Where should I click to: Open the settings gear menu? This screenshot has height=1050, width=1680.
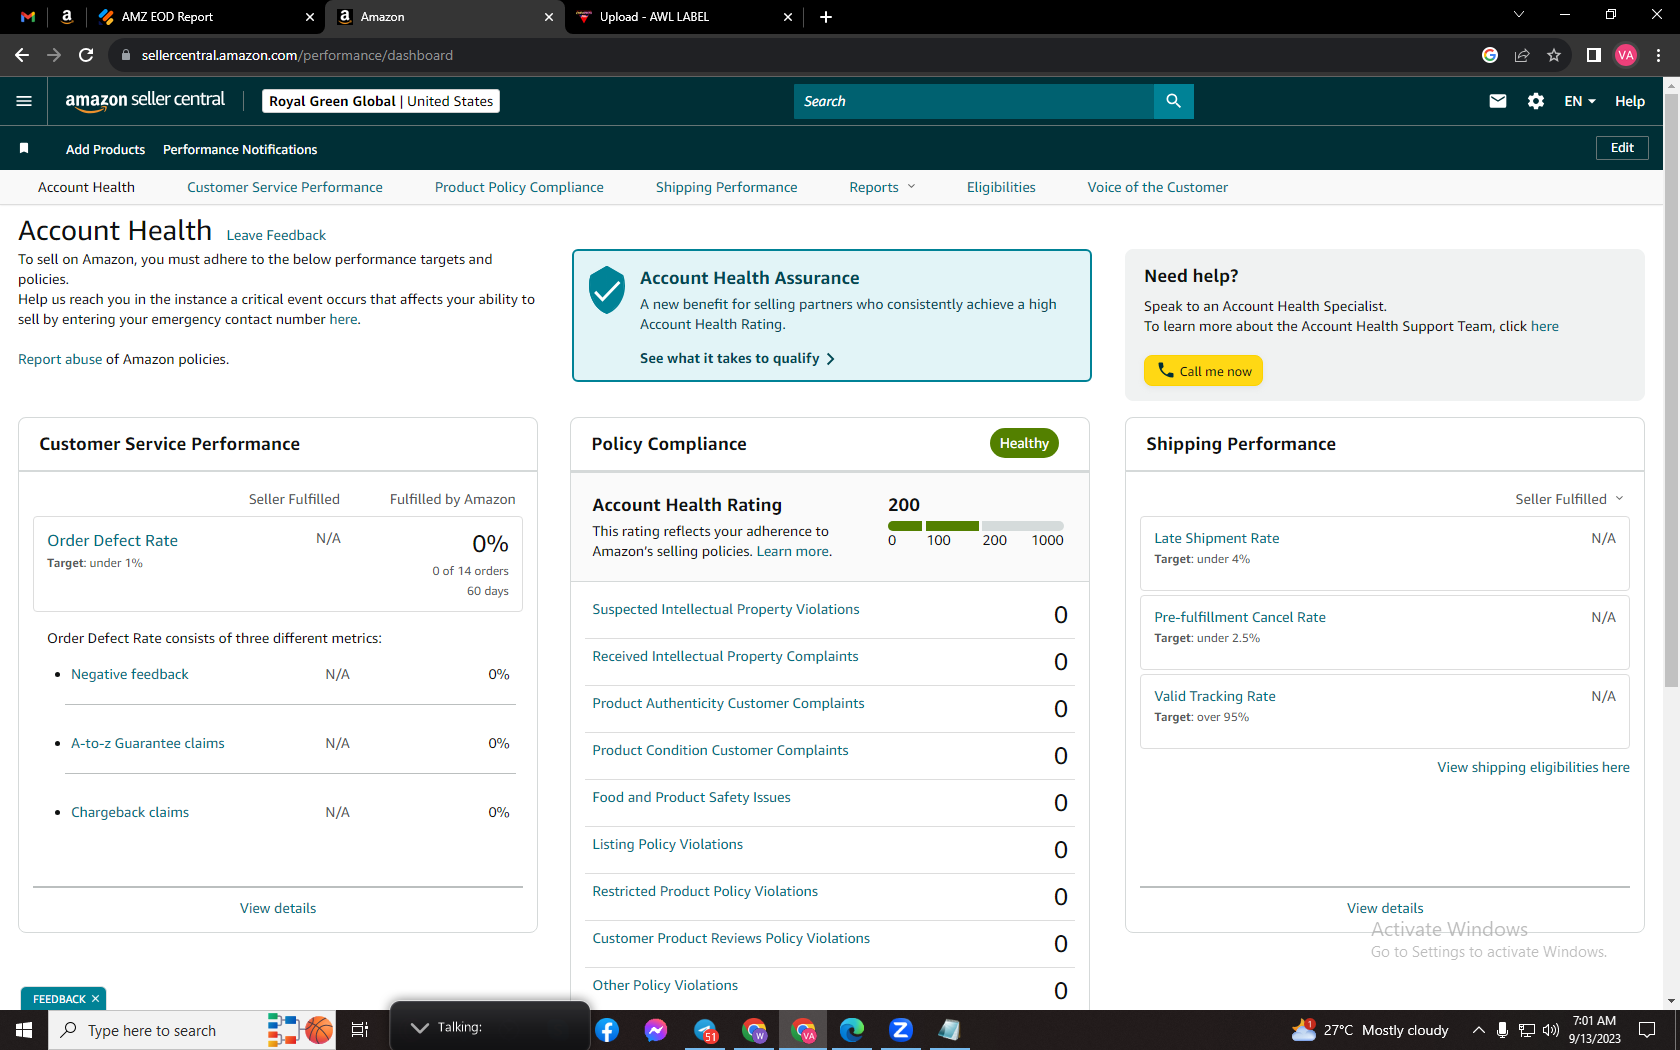tap(1536, 101)
